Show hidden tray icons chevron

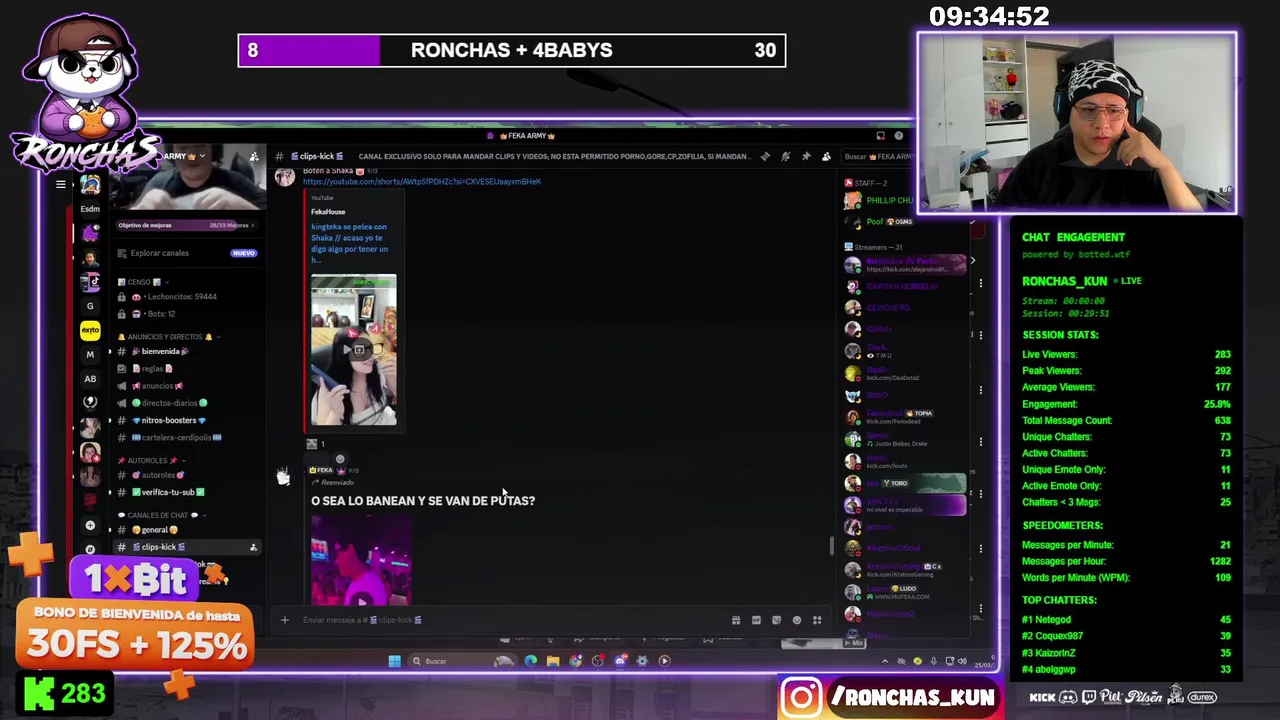(885, 661)
